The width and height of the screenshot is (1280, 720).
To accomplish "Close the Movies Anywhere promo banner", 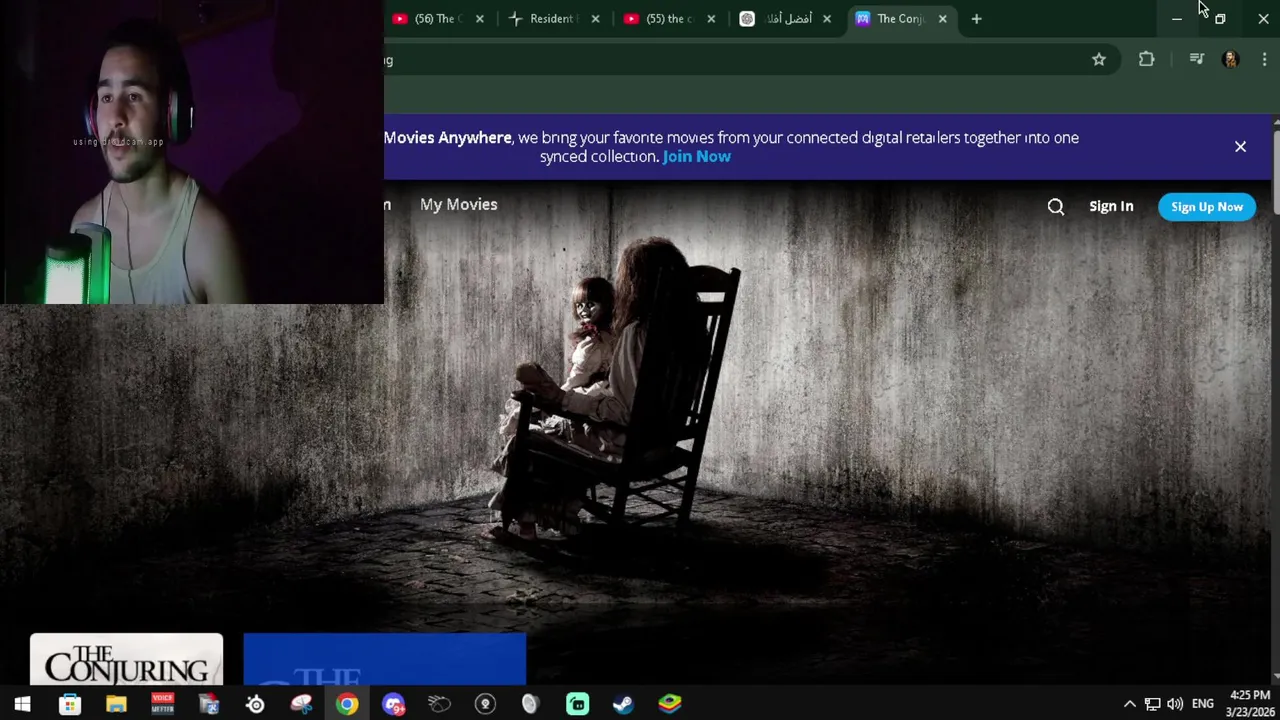I will coord(1240,147).
